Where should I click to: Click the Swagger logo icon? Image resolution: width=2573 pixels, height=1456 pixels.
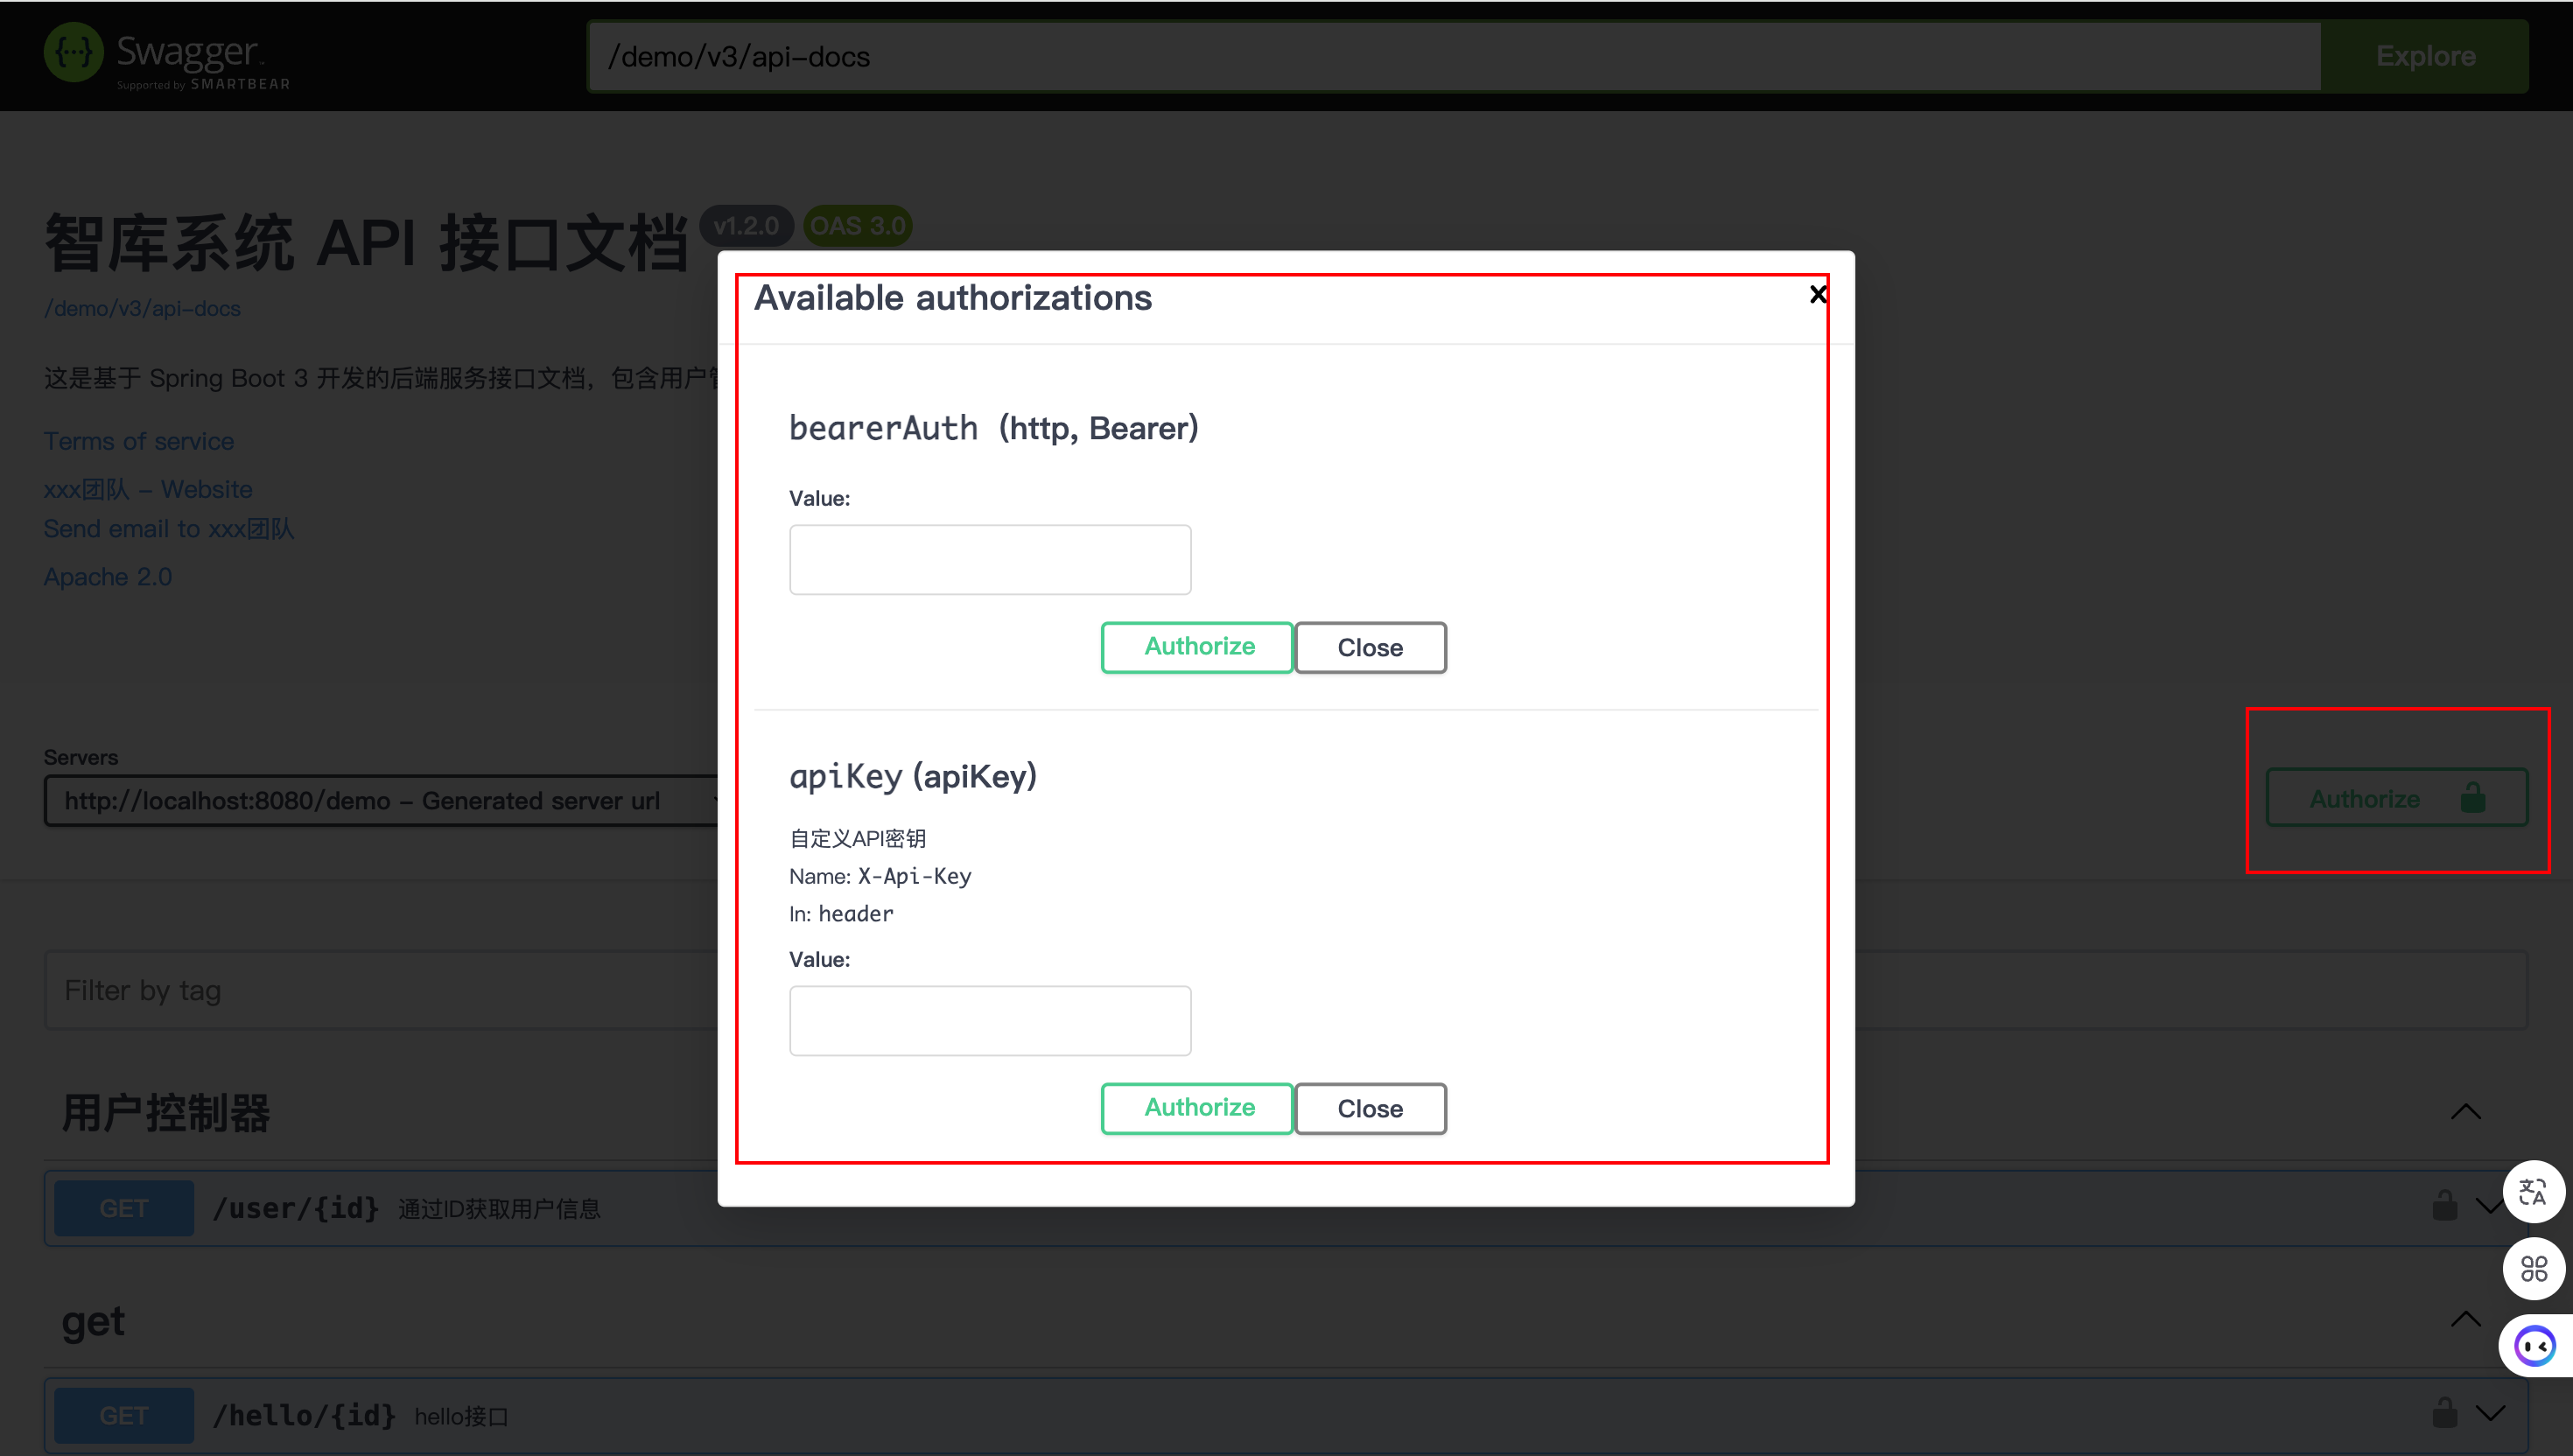point(74,53)
